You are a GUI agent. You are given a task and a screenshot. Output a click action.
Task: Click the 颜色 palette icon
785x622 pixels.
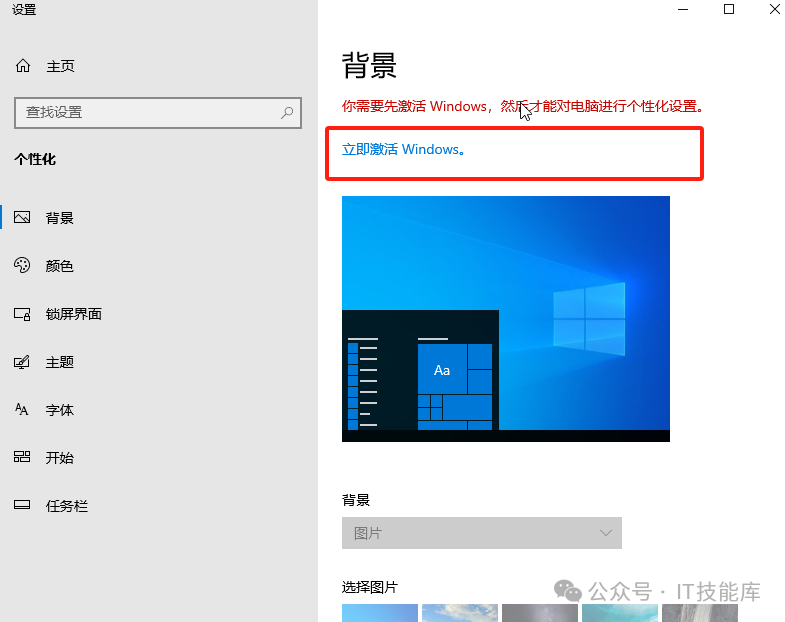pyautogui.click(x=22, y=266)
